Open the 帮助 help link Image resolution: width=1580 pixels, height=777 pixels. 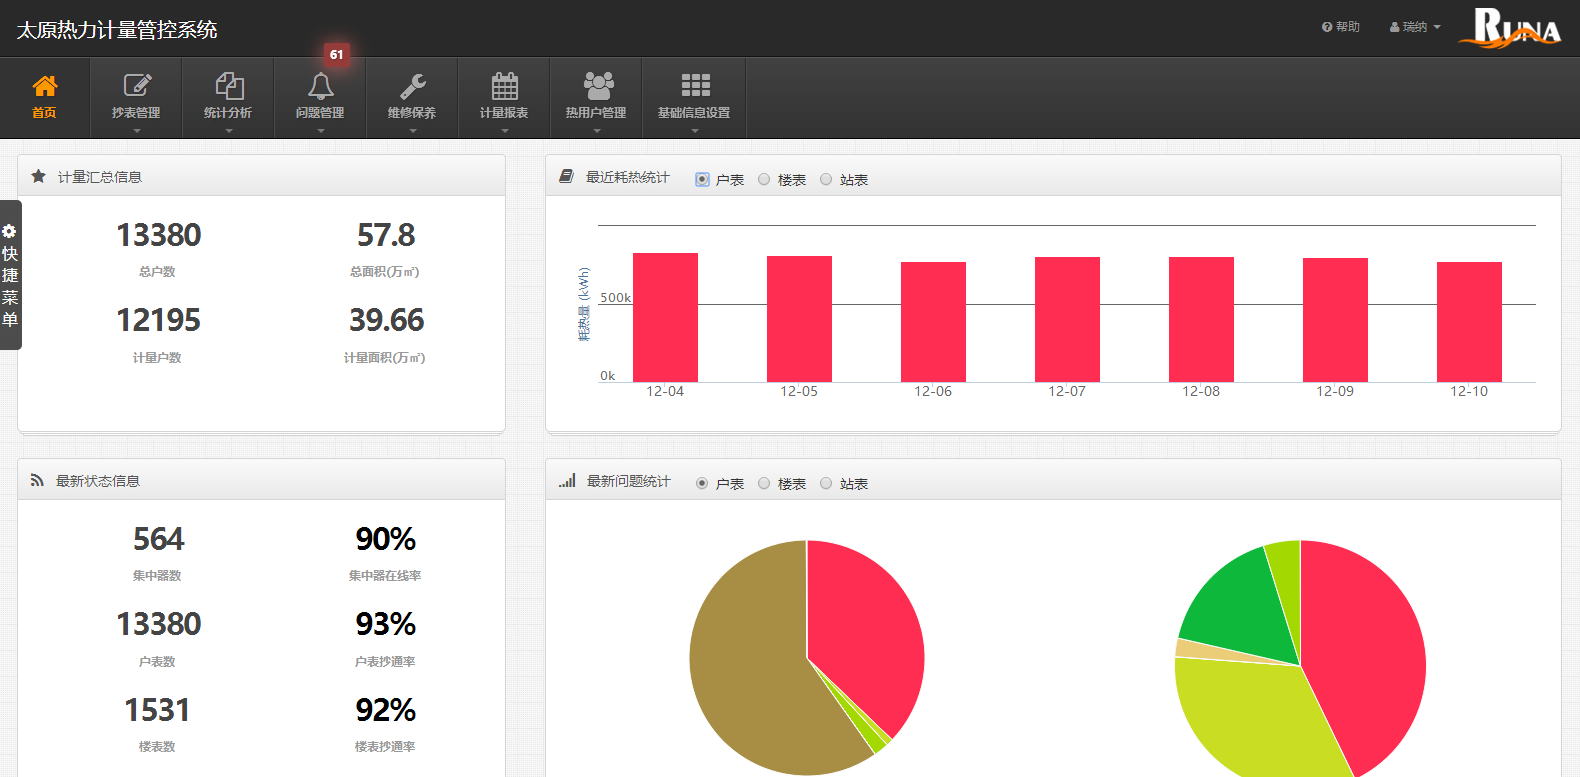[1341, 27]
